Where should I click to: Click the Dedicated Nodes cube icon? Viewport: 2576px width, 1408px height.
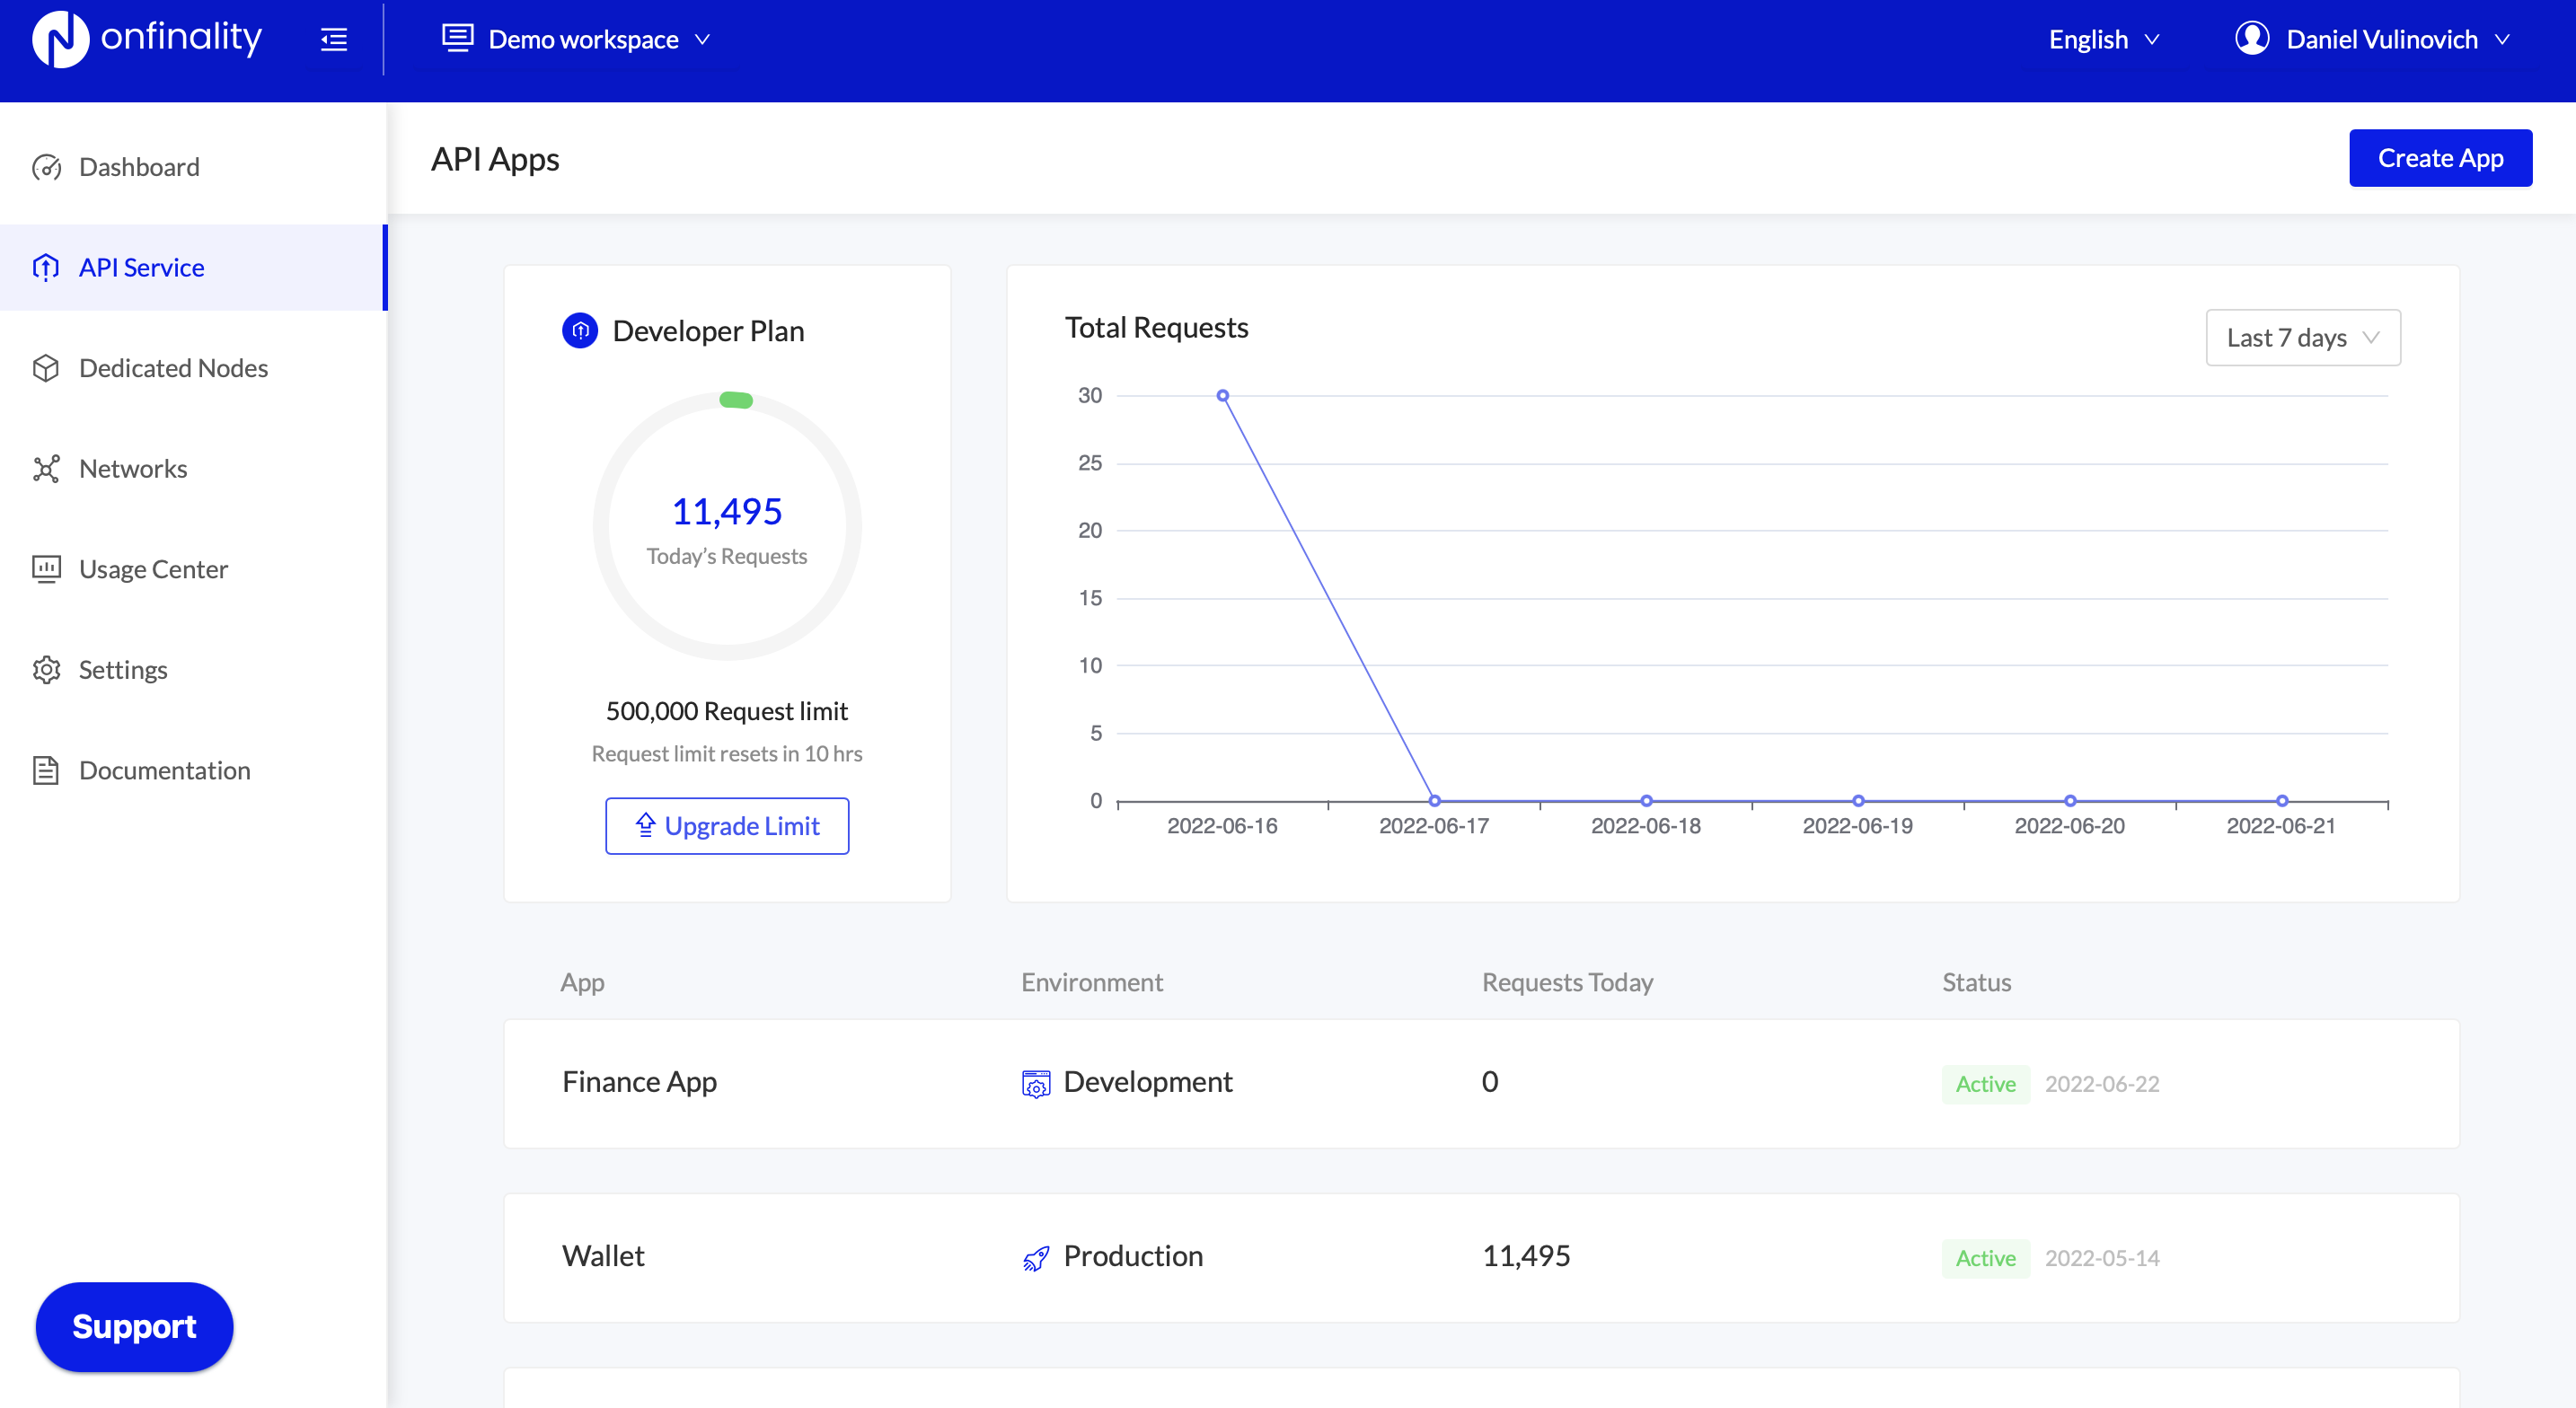[46, 368]
